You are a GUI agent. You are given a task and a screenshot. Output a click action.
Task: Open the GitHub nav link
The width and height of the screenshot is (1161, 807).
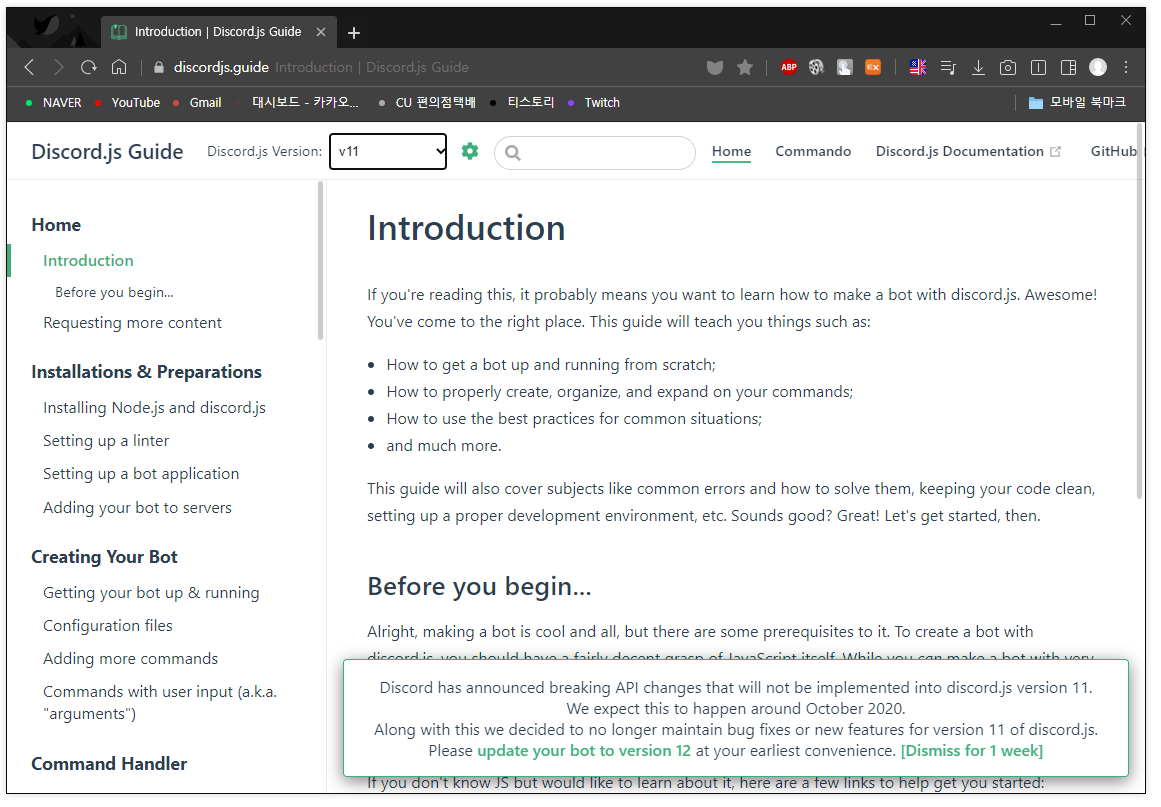1113,151
